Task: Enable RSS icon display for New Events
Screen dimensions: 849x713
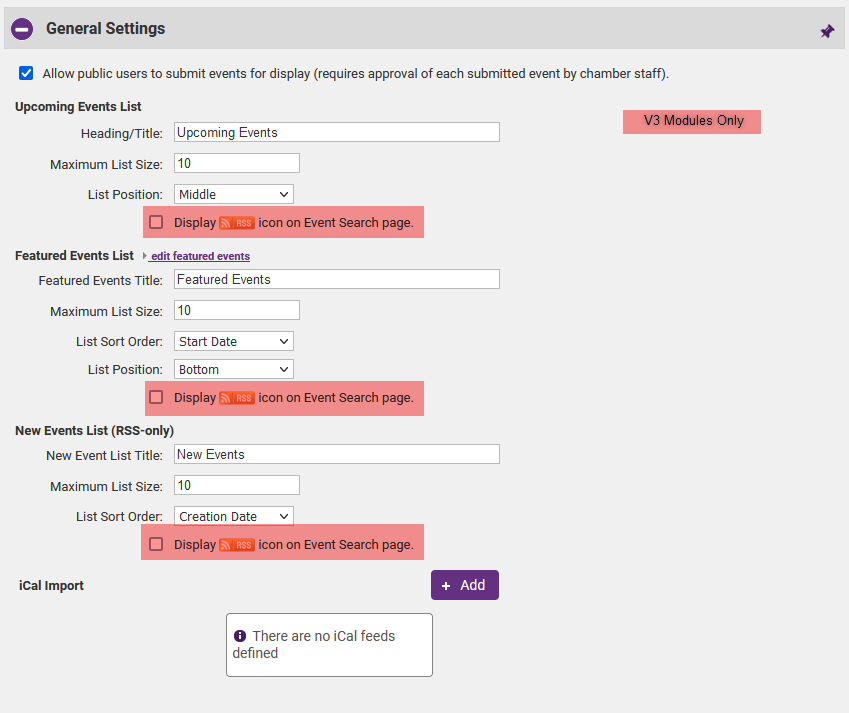Action: coord(156,544)
